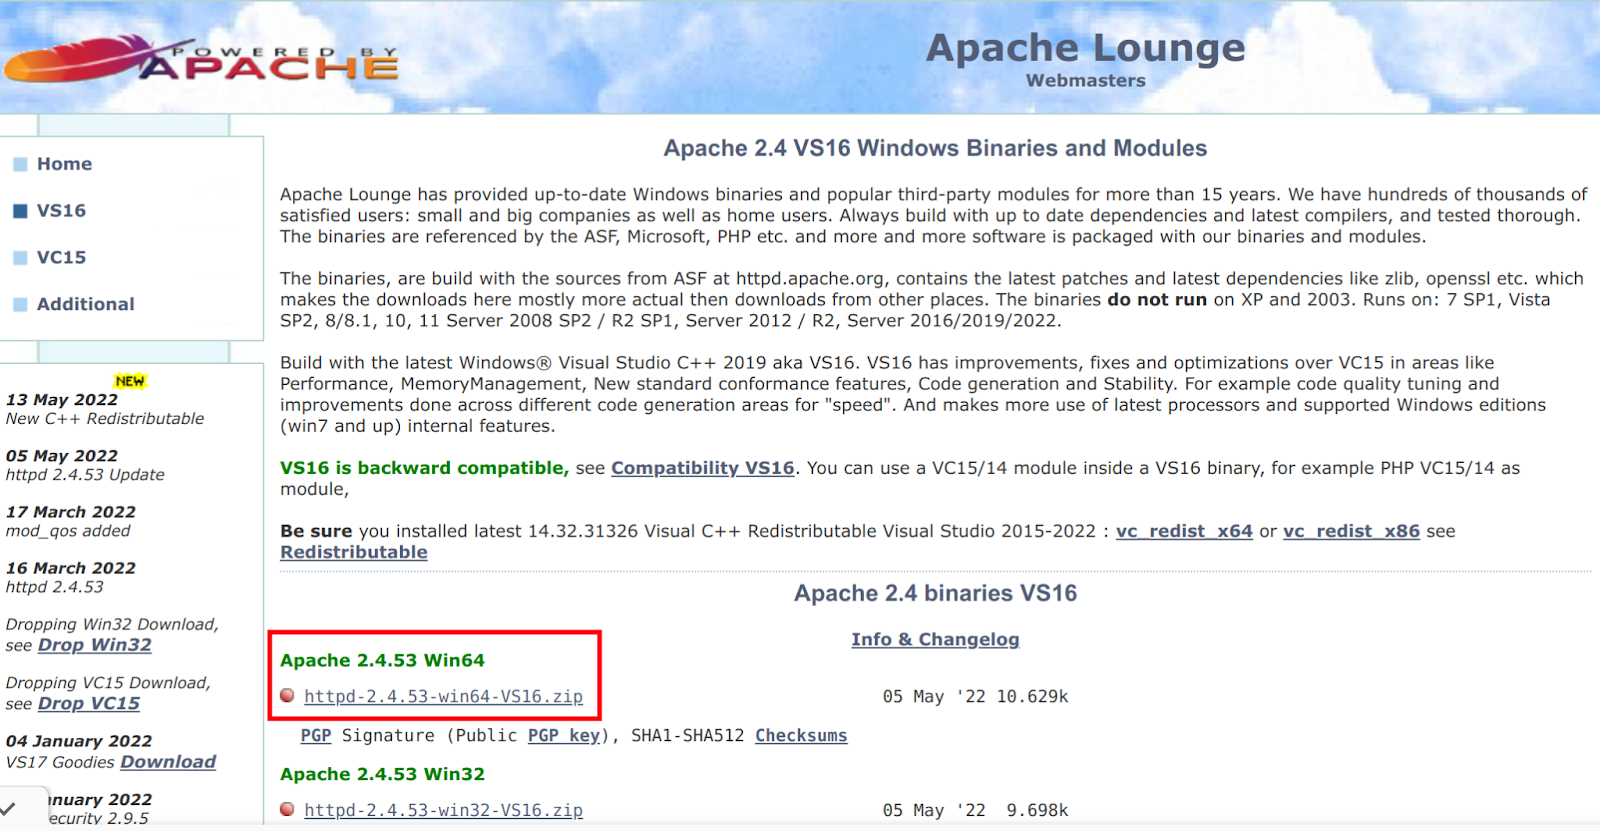
Task: Click the 'mod_qos added' news text
Action: coord(68,531)
